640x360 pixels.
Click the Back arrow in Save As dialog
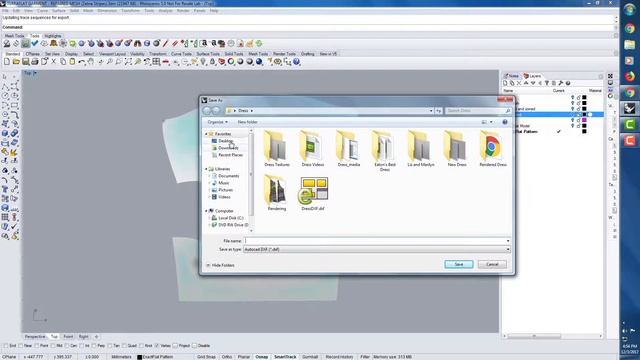(x=207, y=111)
